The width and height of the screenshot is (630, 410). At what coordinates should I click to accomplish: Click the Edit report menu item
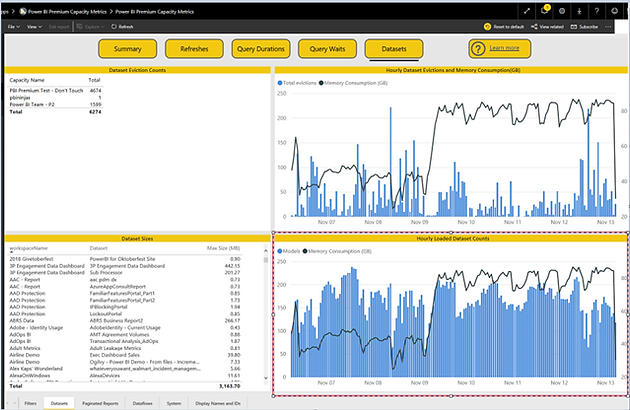coord(59,27)
